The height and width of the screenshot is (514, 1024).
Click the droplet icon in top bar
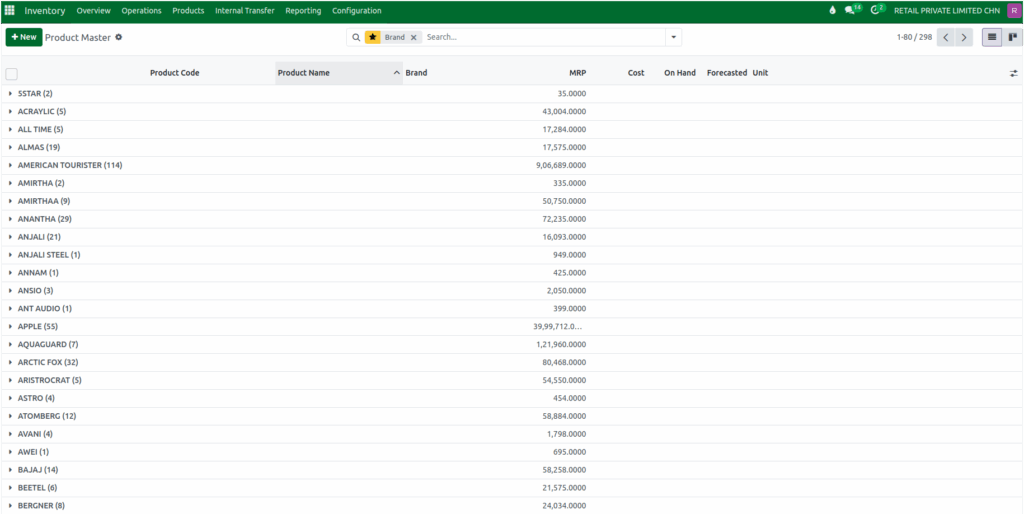(832, 10)
